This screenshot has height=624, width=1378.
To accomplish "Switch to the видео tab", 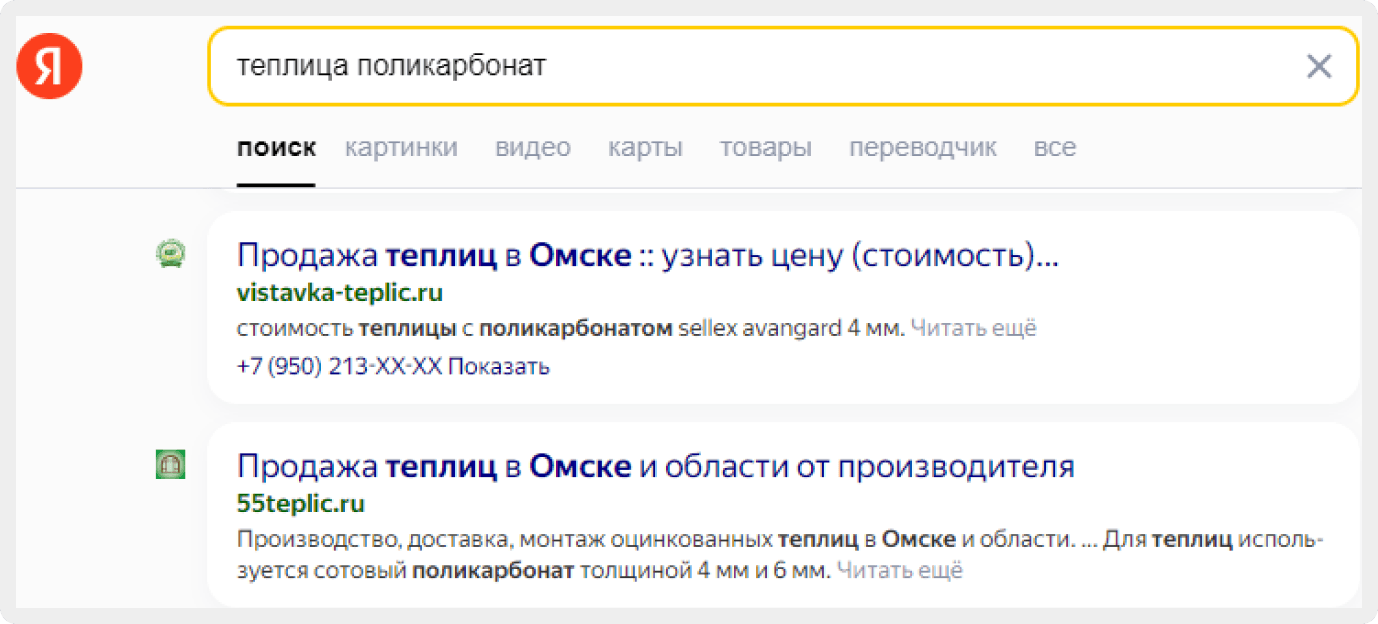I will 533,148.
